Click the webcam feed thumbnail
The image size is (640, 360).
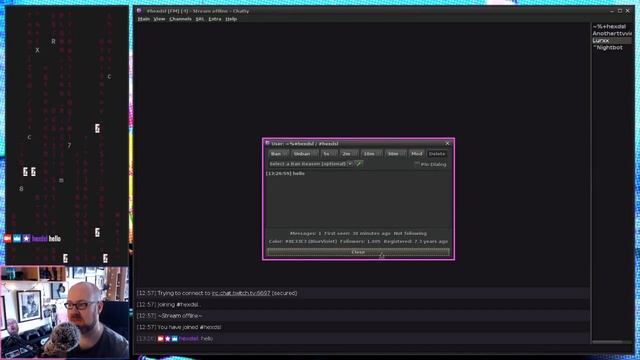tap(65, 312)
